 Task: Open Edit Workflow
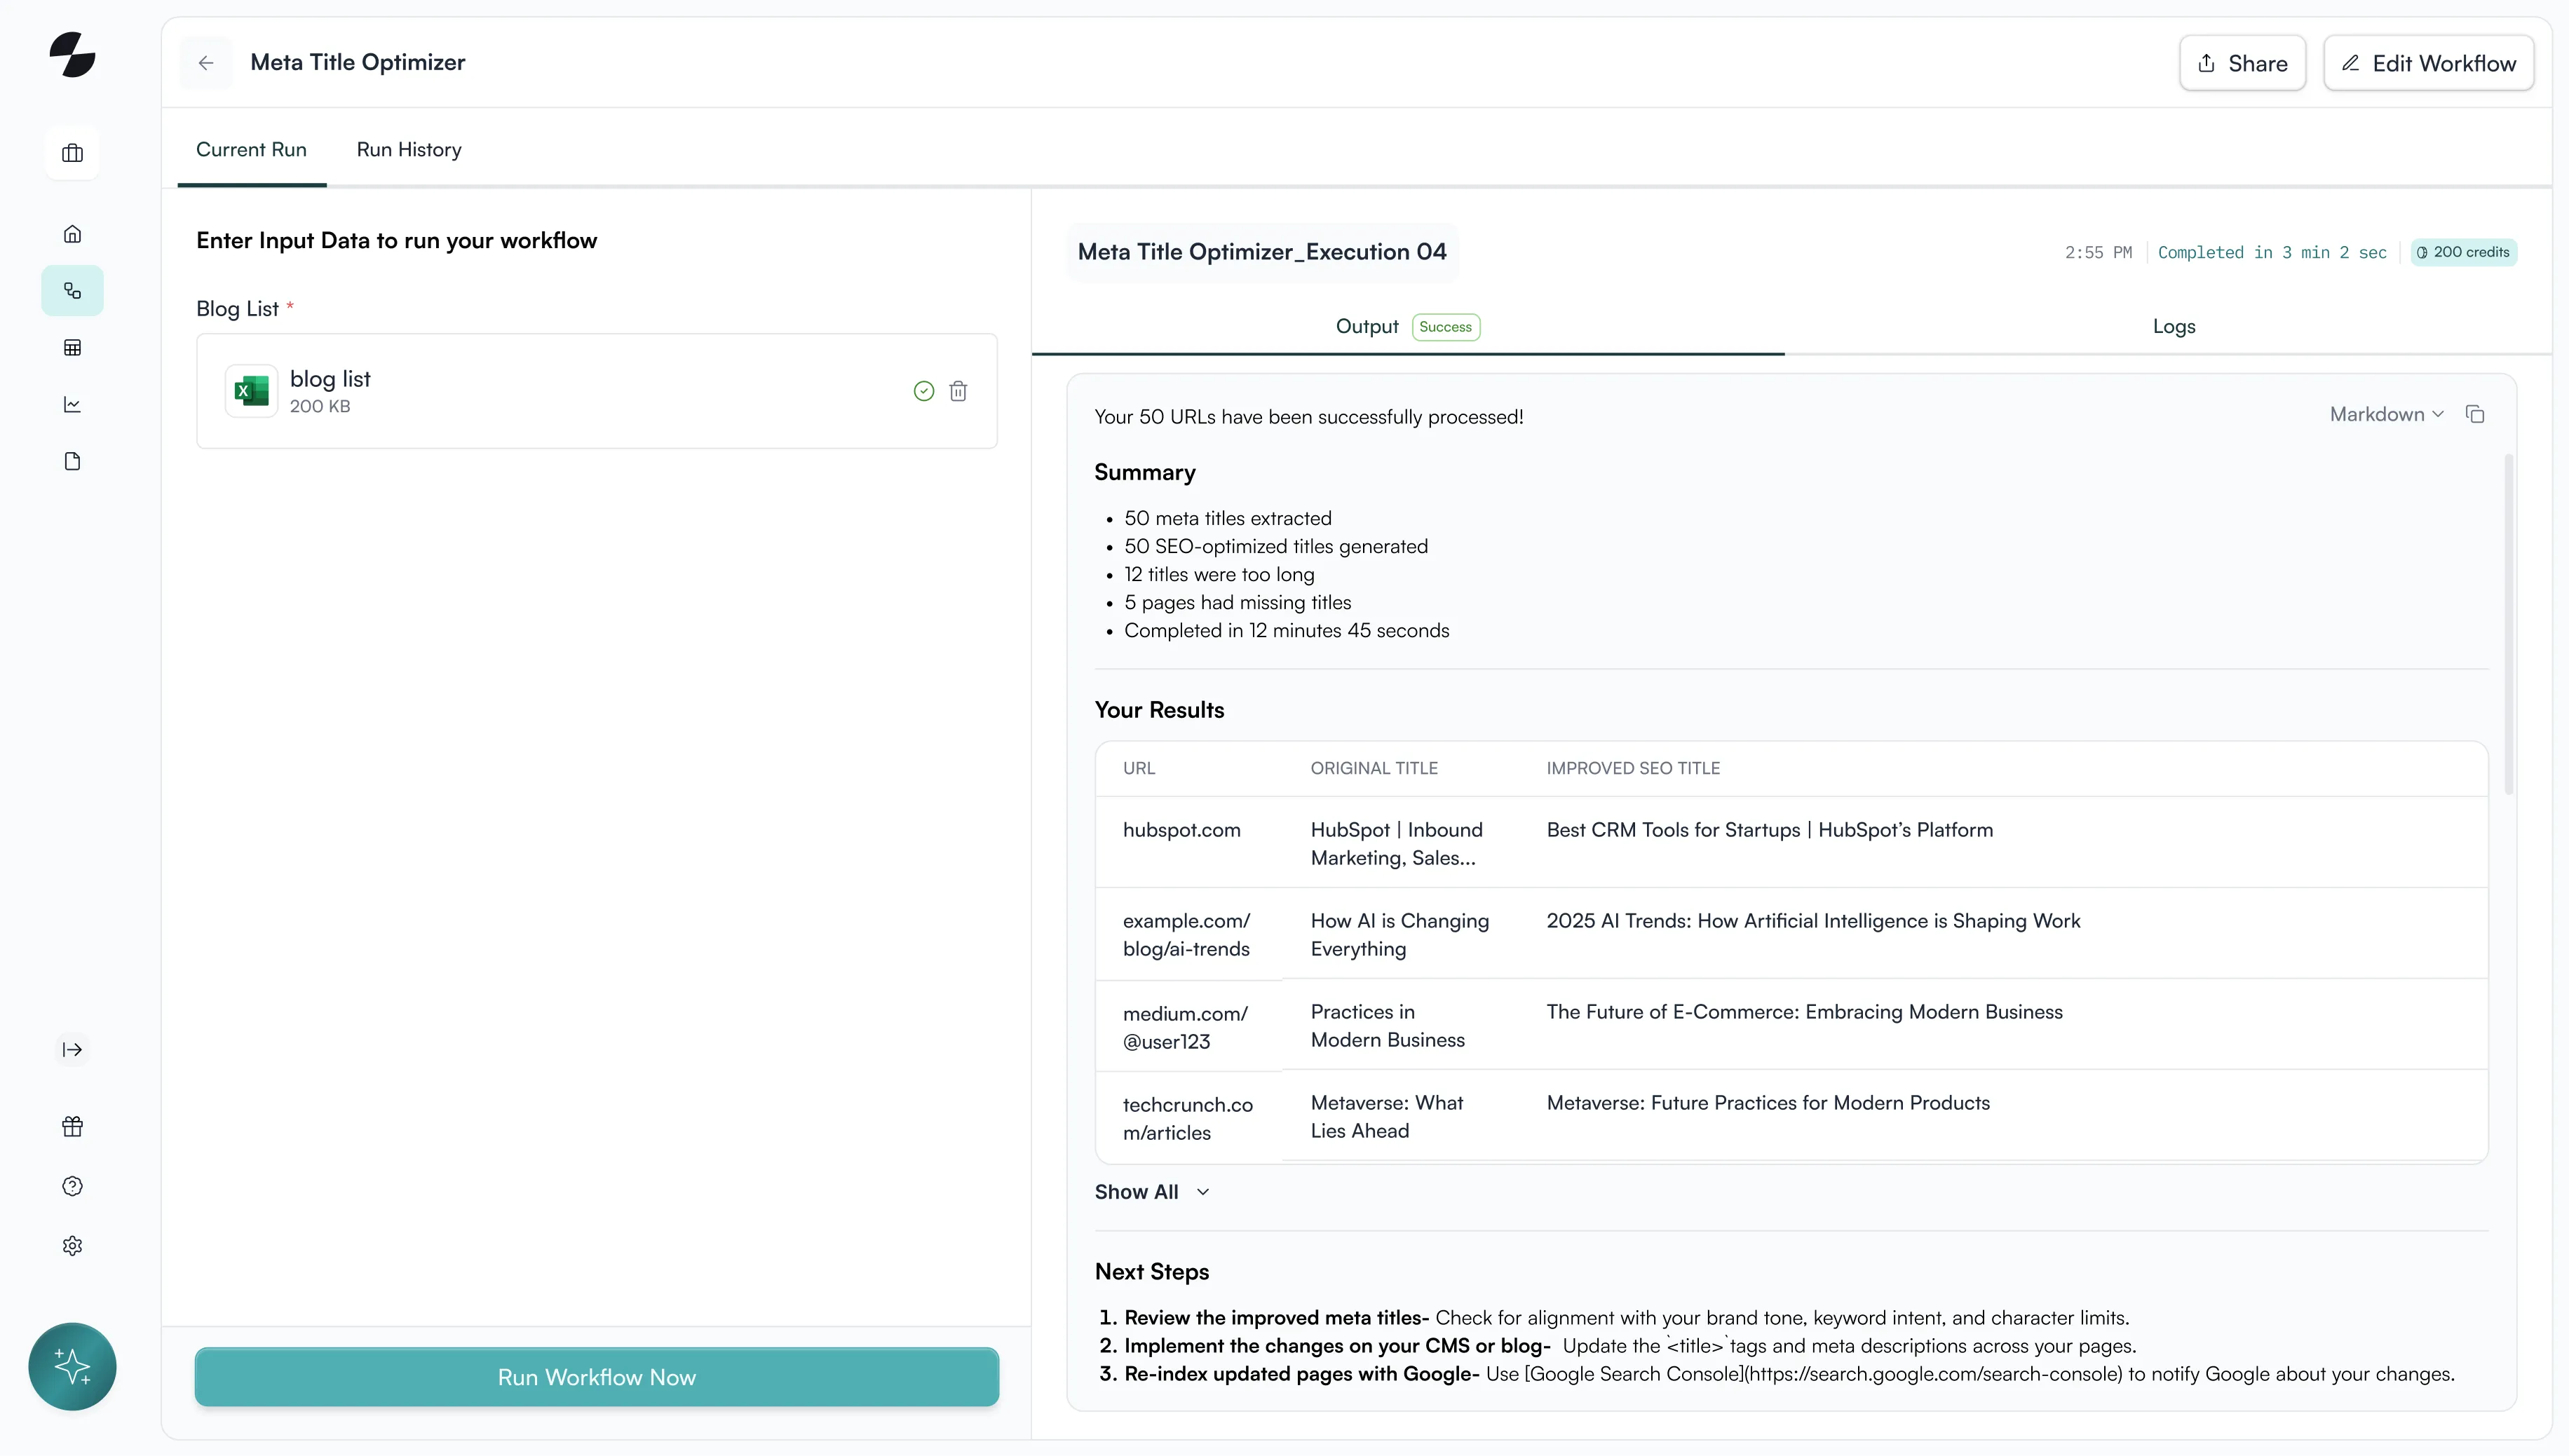pos(2429,62)
